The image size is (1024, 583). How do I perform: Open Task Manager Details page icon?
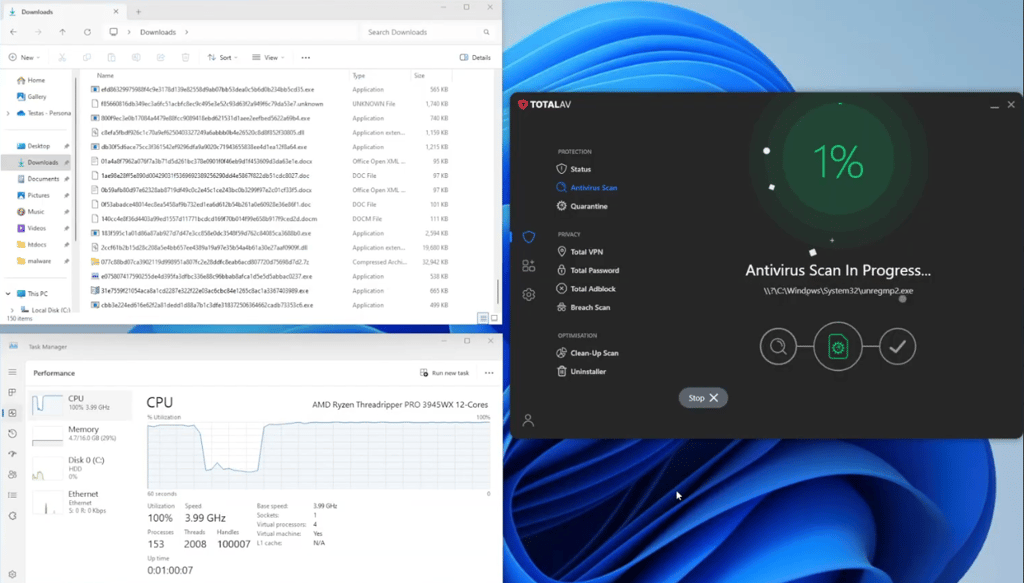point(12,496)
